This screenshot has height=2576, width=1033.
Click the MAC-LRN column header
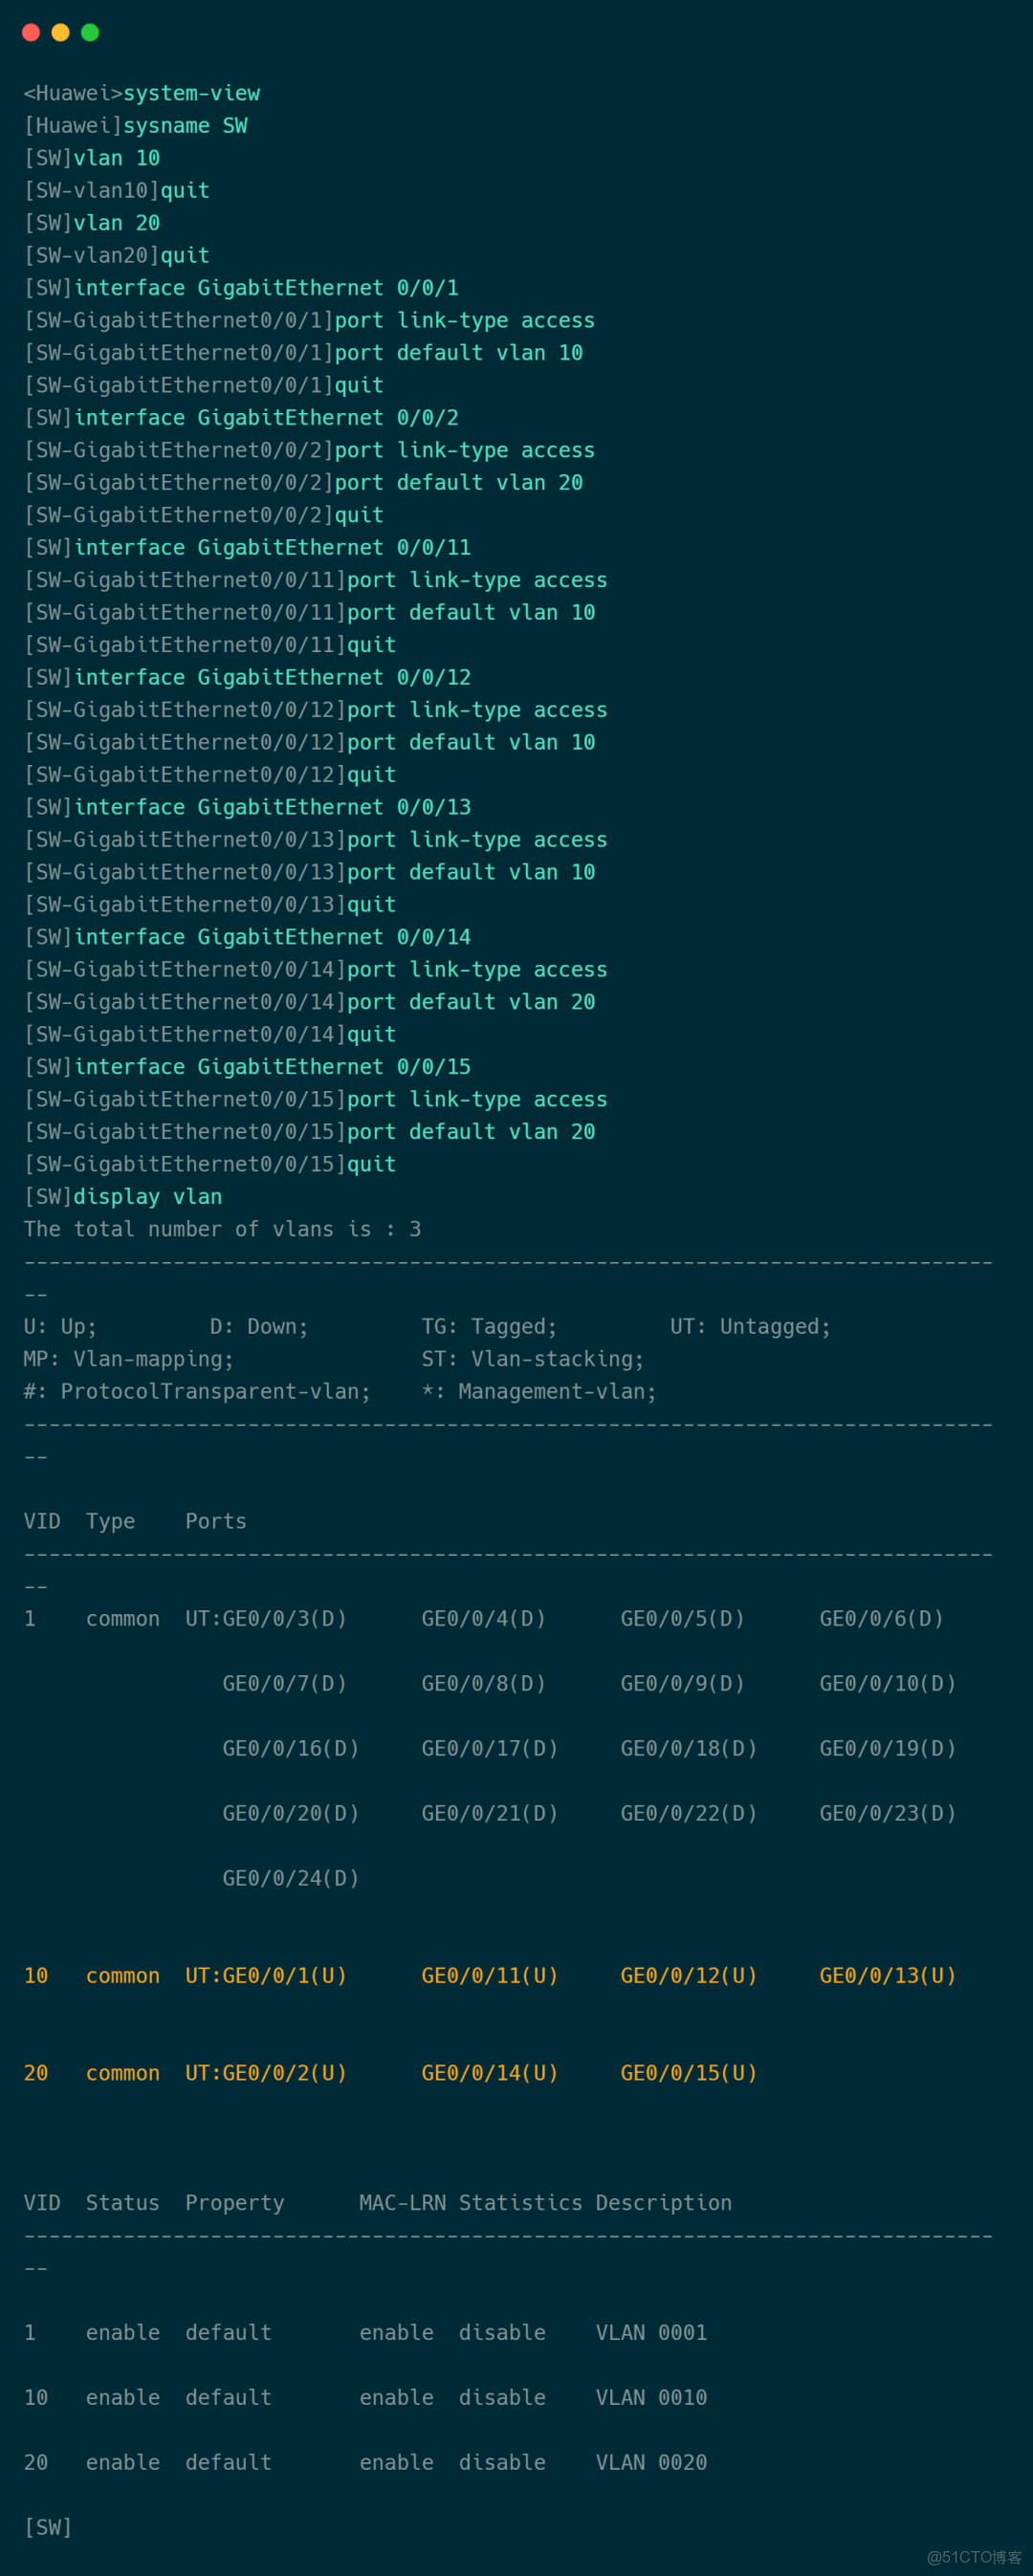pos(402,2202)
